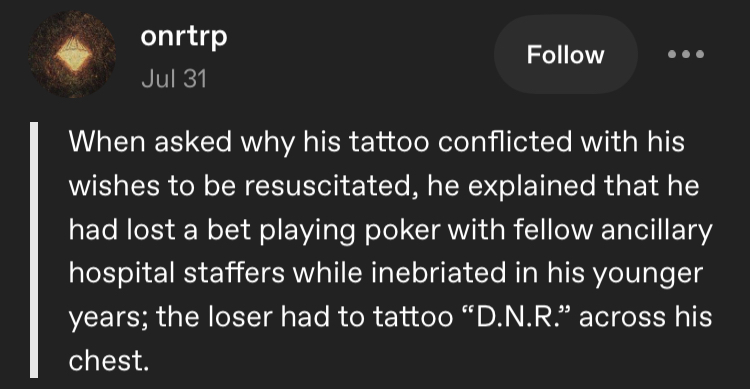Click the white vertical quote bar
750x389 pixels.
pos(34,250)
